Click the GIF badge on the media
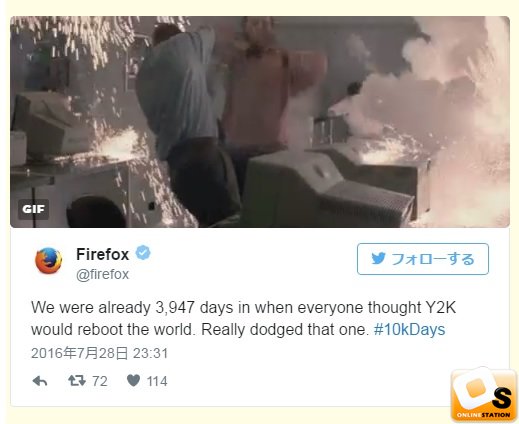 point(33,209)
